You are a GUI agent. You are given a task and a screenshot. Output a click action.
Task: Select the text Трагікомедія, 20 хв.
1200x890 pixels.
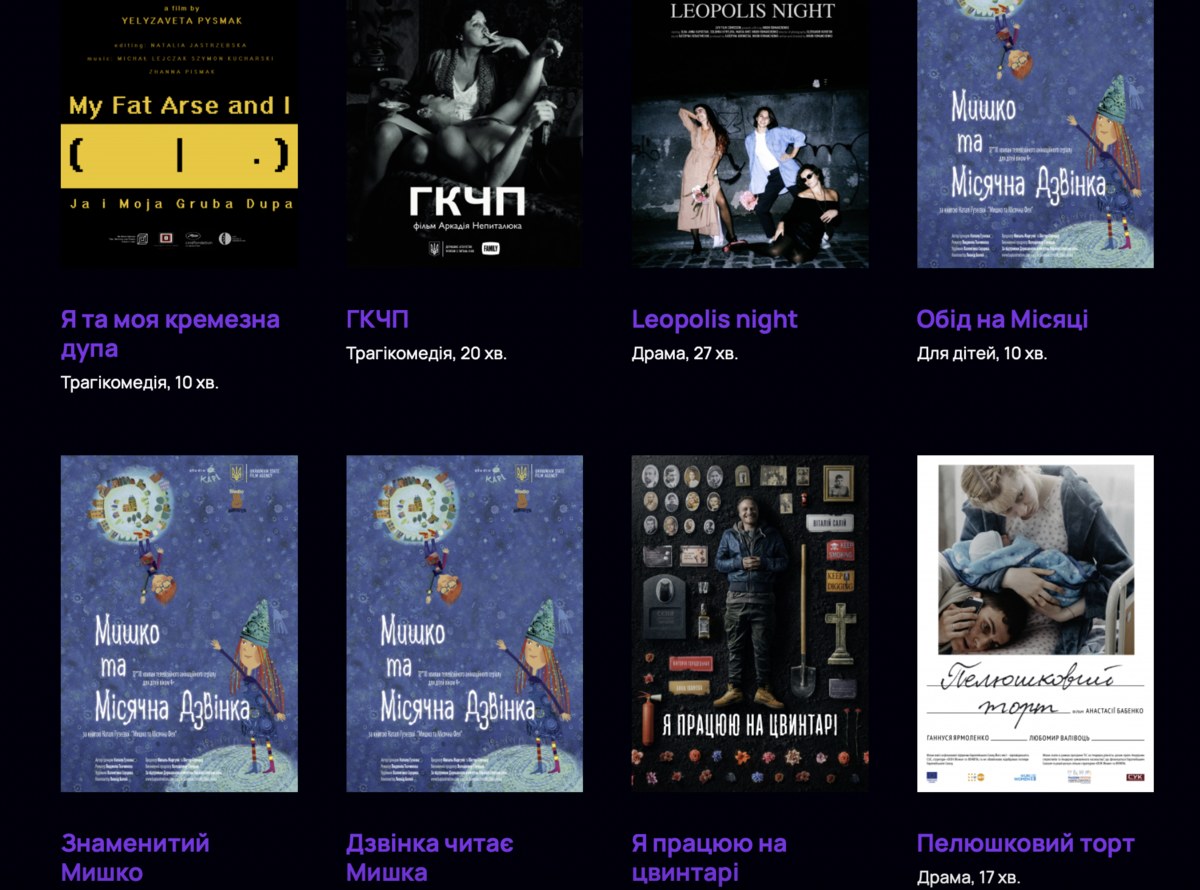(427, 353)
